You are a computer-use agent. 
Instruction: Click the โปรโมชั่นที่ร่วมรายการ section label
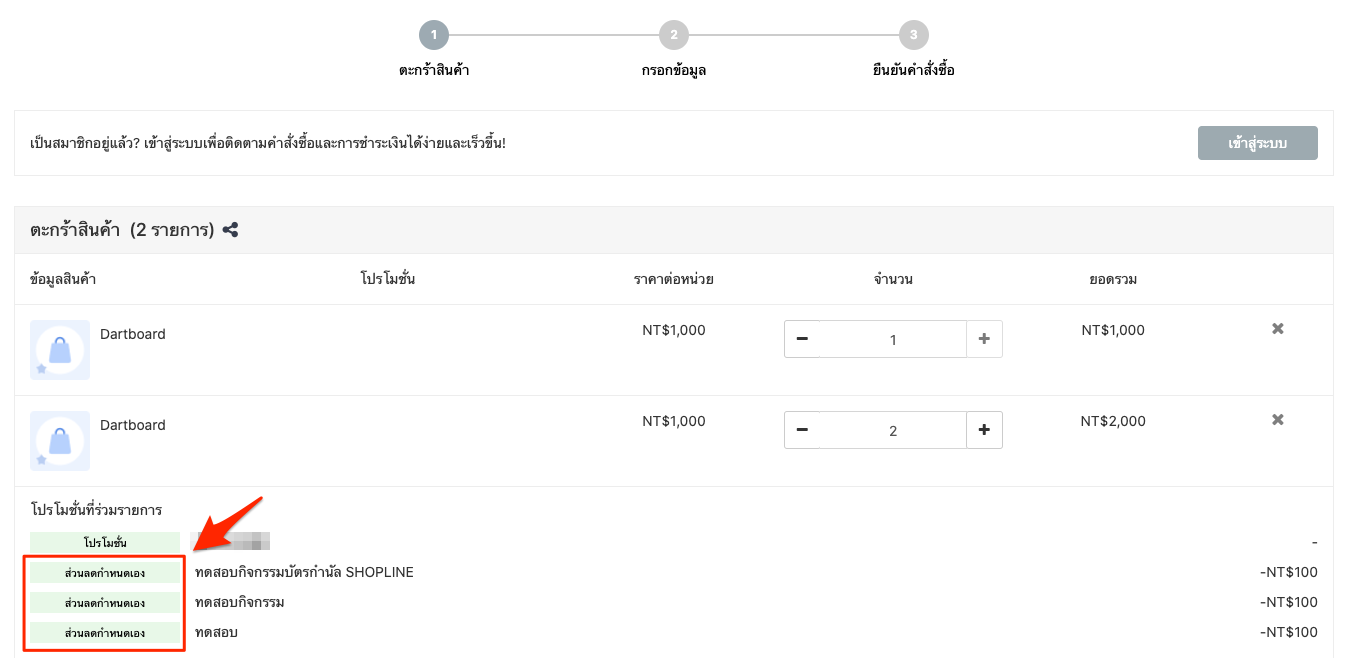96,510
